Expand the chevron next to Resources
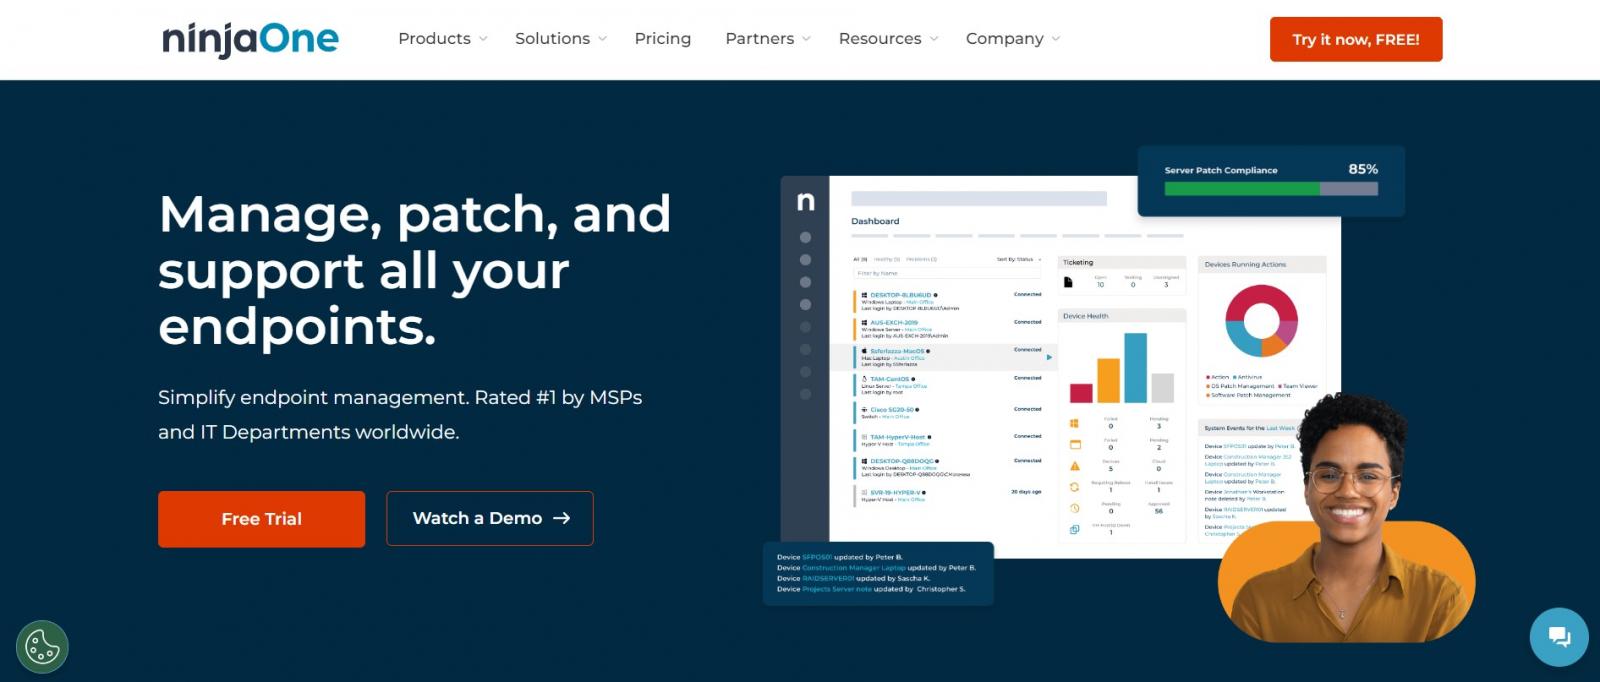Image resolution: width=1600 pixels, height=682 pixels. click(x=934, y=39)
